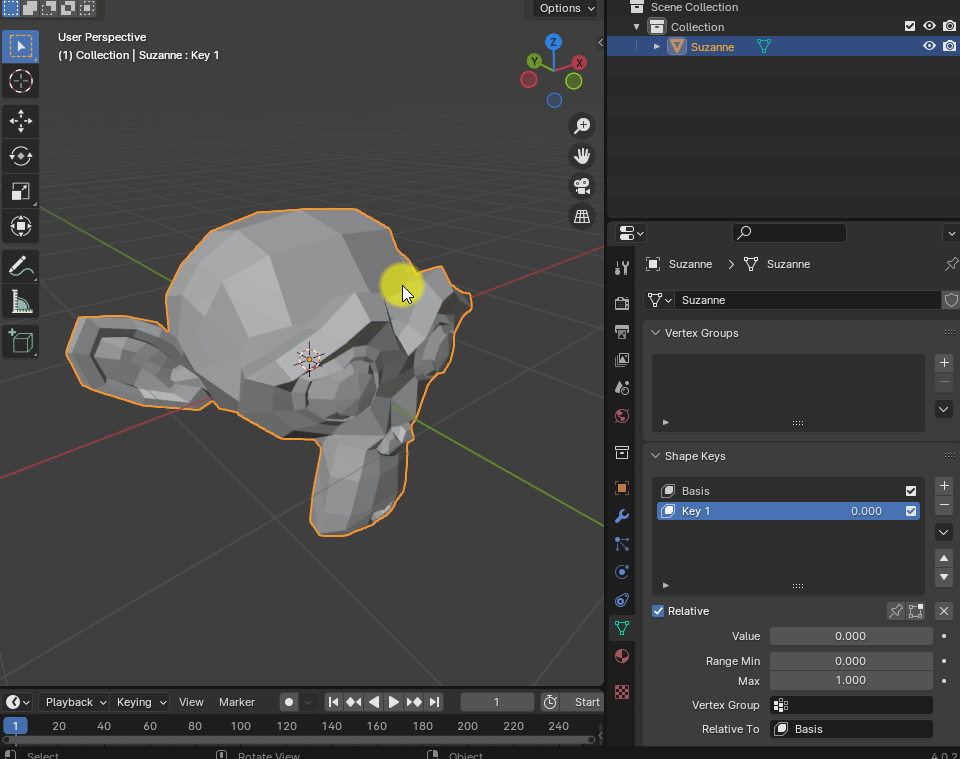Collapse the Shape Keys panel
Screen dimensions: 960x759
tap(655, 456)
